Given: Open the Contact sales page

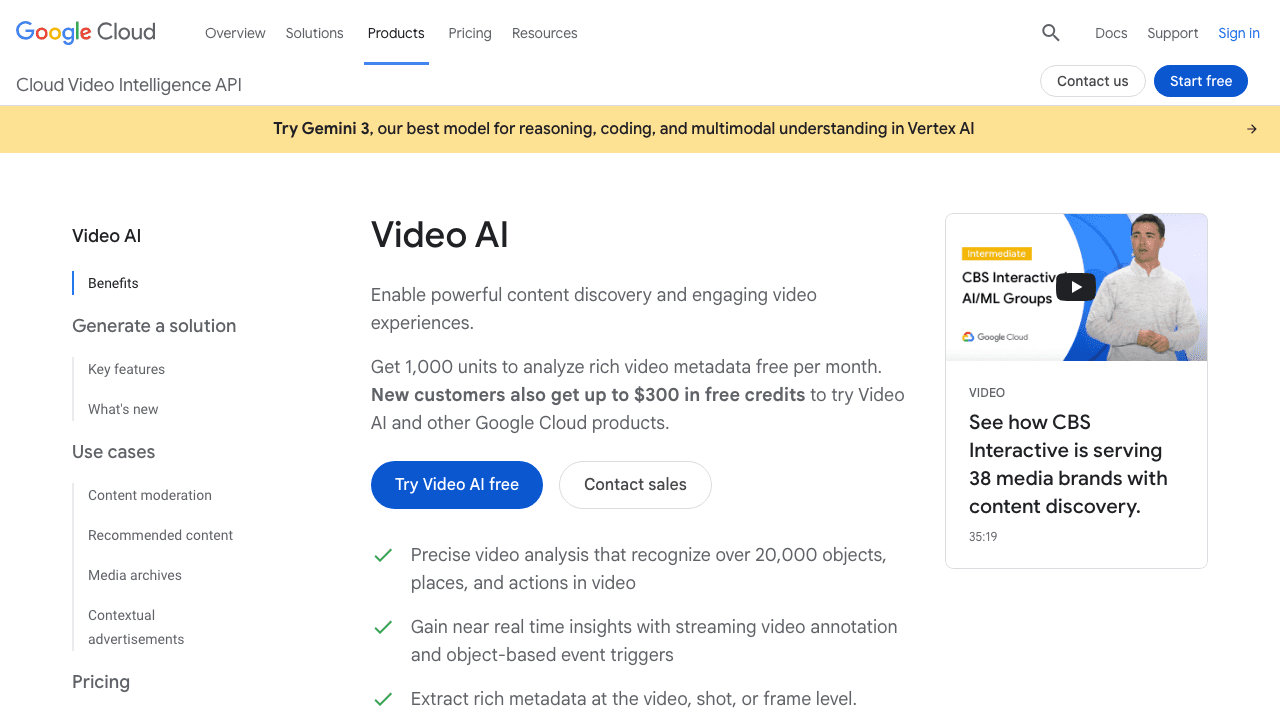Looking at the screenshot, I should coord(635,485).
